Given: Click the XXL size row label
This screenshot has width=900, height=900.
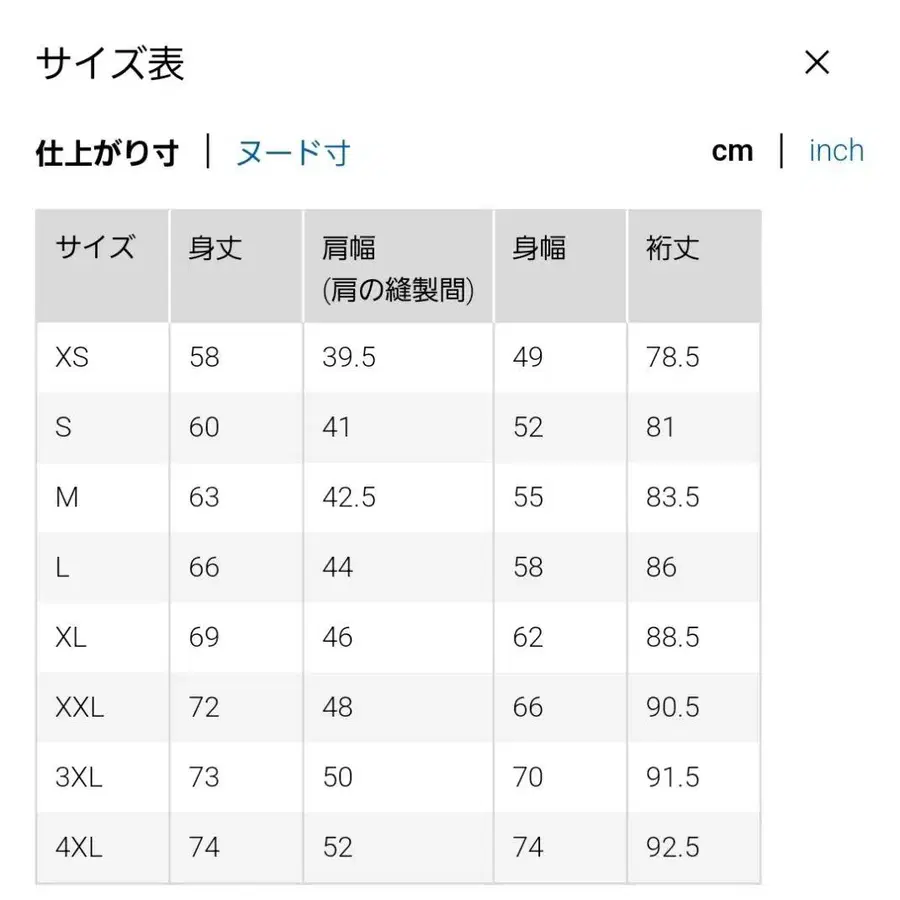Looking at the screenshot, I should click(80, 707).
